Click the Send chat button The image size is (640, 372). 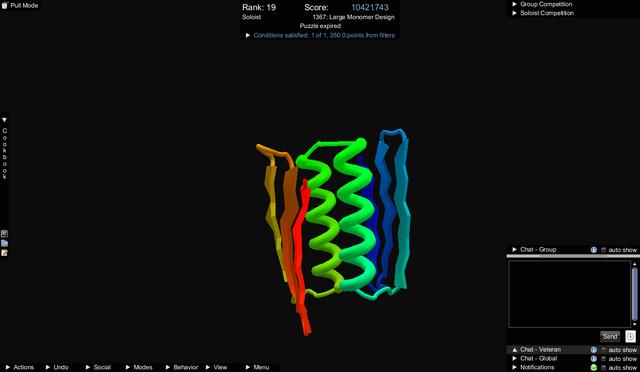pos(610,336)
